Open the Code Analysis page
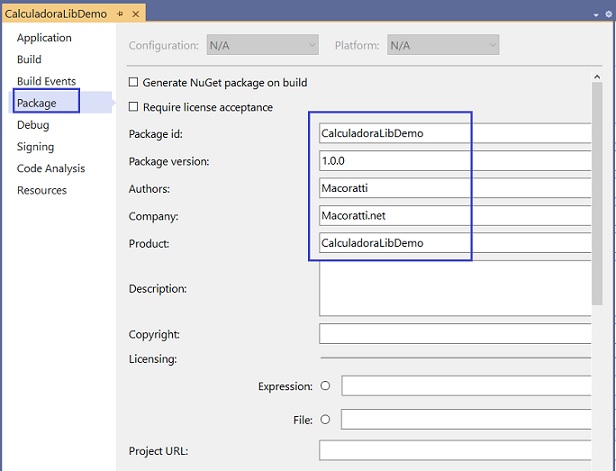Image resolution: width=616 pixels, height=471 pixels. tap(51, 169)
